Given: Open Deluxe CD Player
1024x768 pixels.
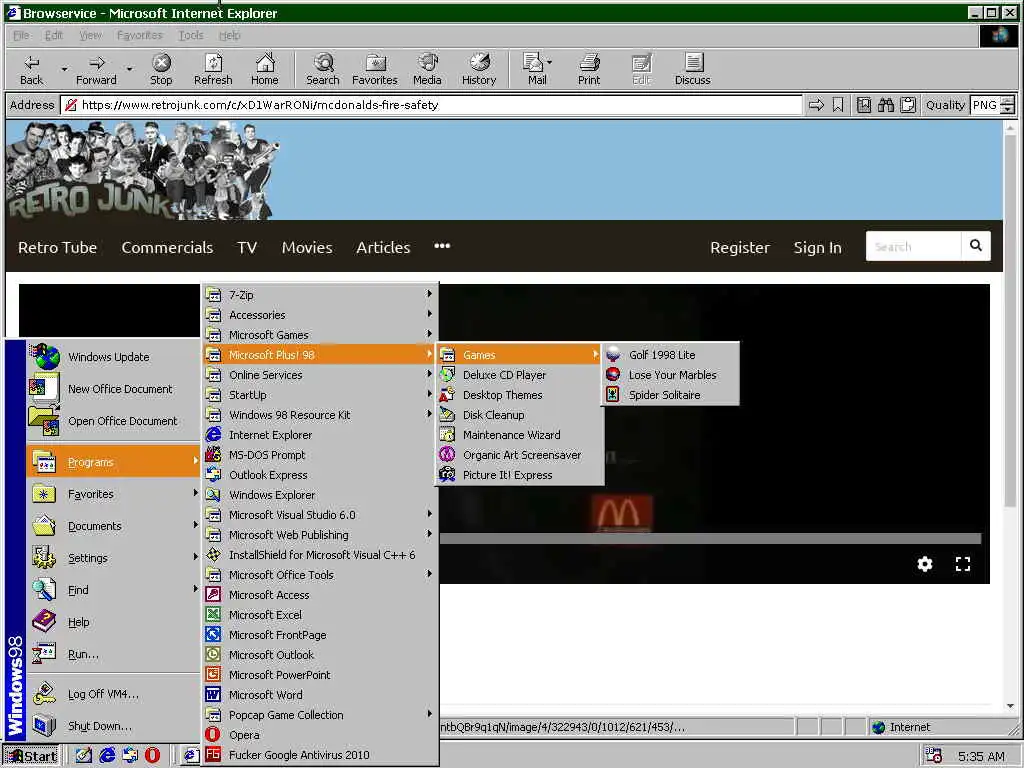Looking at the screenshot, I should click(x=519, y=375).
